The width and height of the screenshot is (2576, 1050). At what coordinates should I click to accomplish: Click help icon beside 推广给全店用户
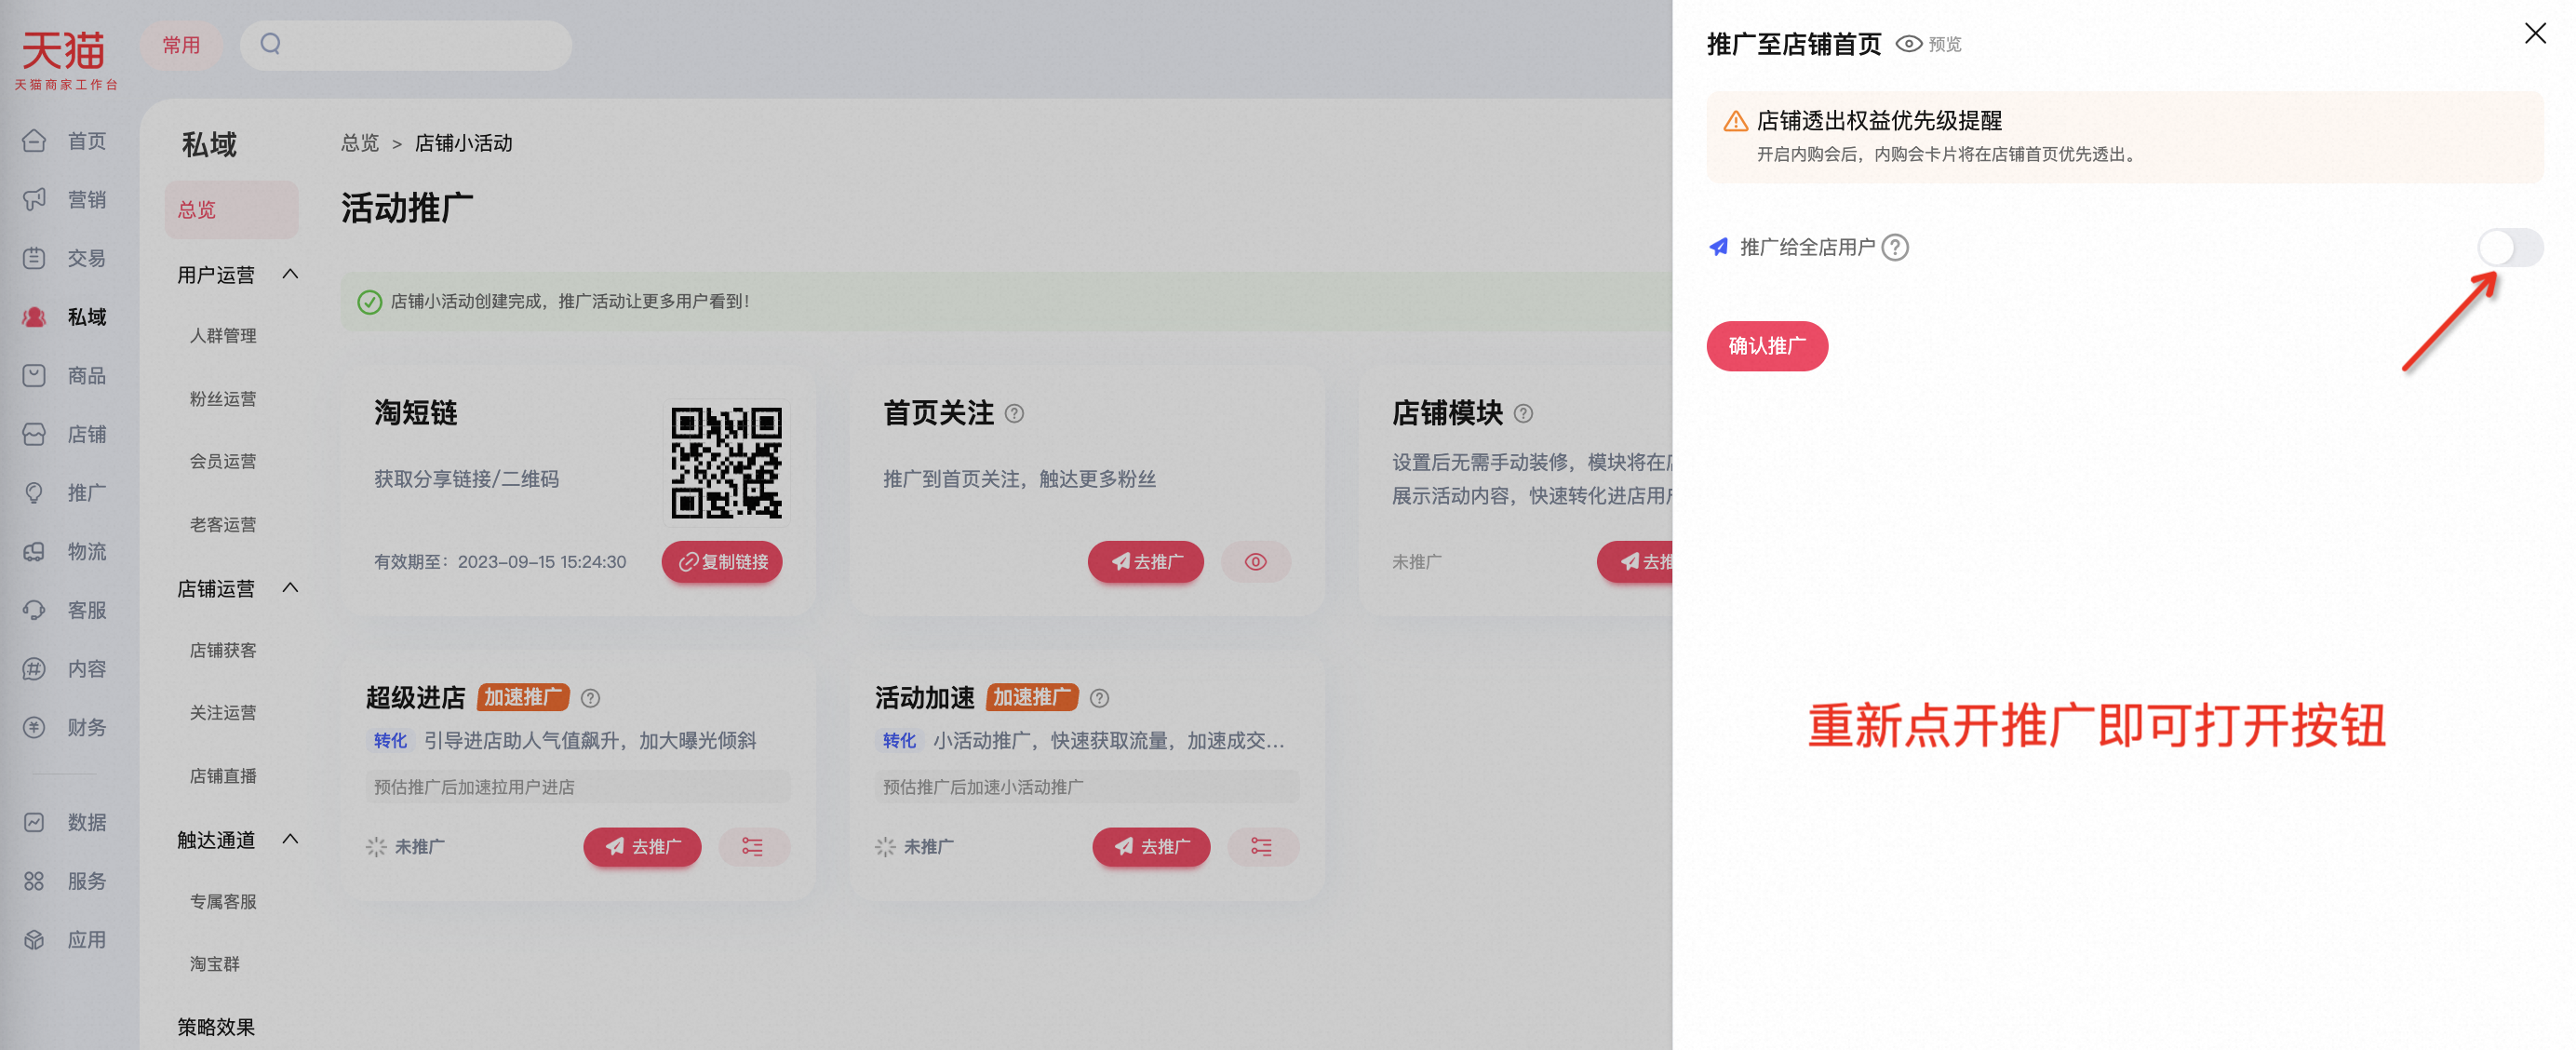(1894, 247)
